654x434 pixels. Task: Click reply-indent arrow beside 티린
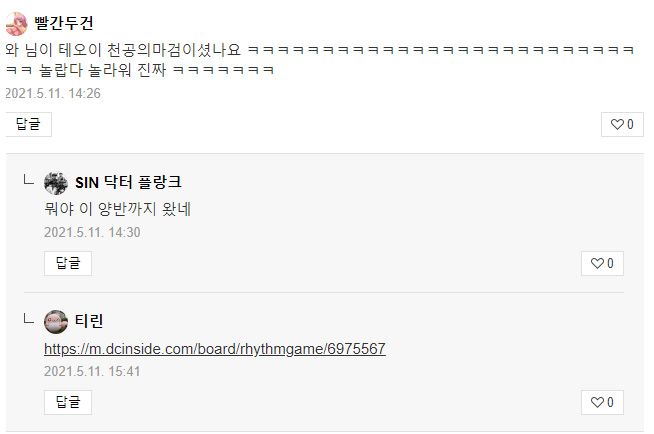pos(28,319)
